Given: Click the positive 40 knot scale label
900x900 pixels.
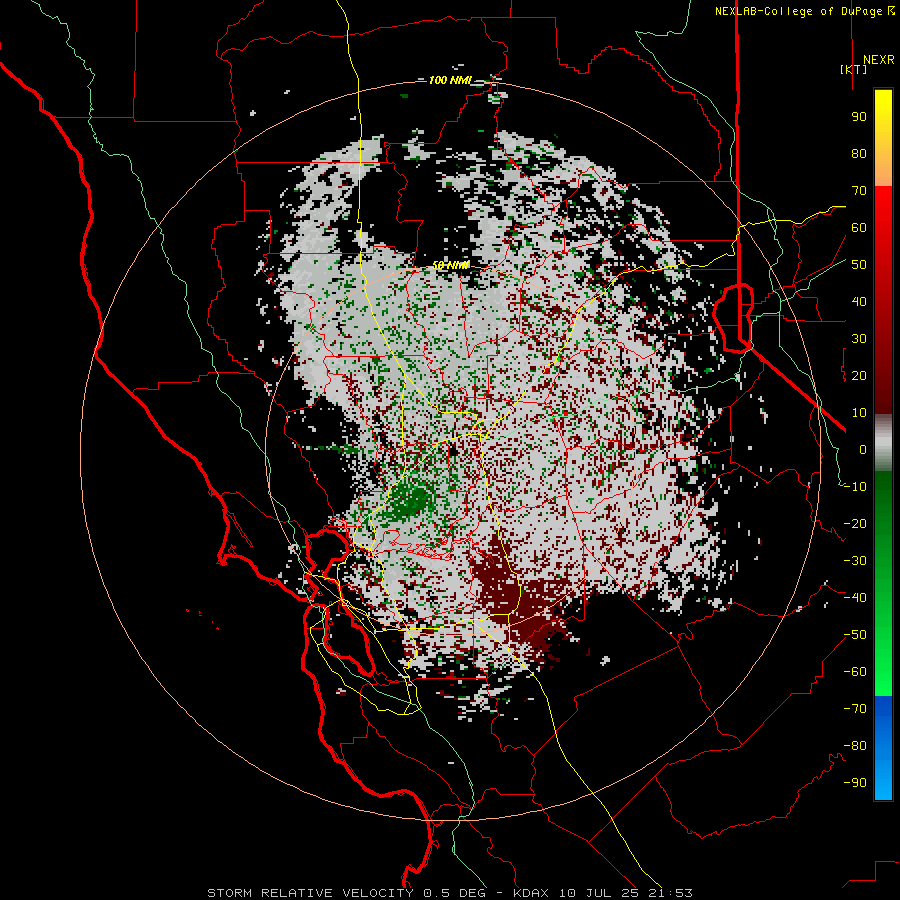Looking at the screenshot, I should [859, 302].
